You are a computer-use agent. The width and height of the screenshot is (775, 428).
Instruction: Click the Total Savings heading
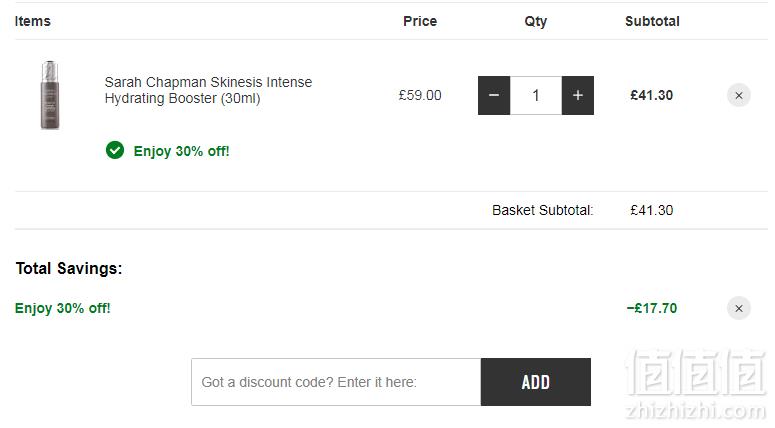(69, 268)
